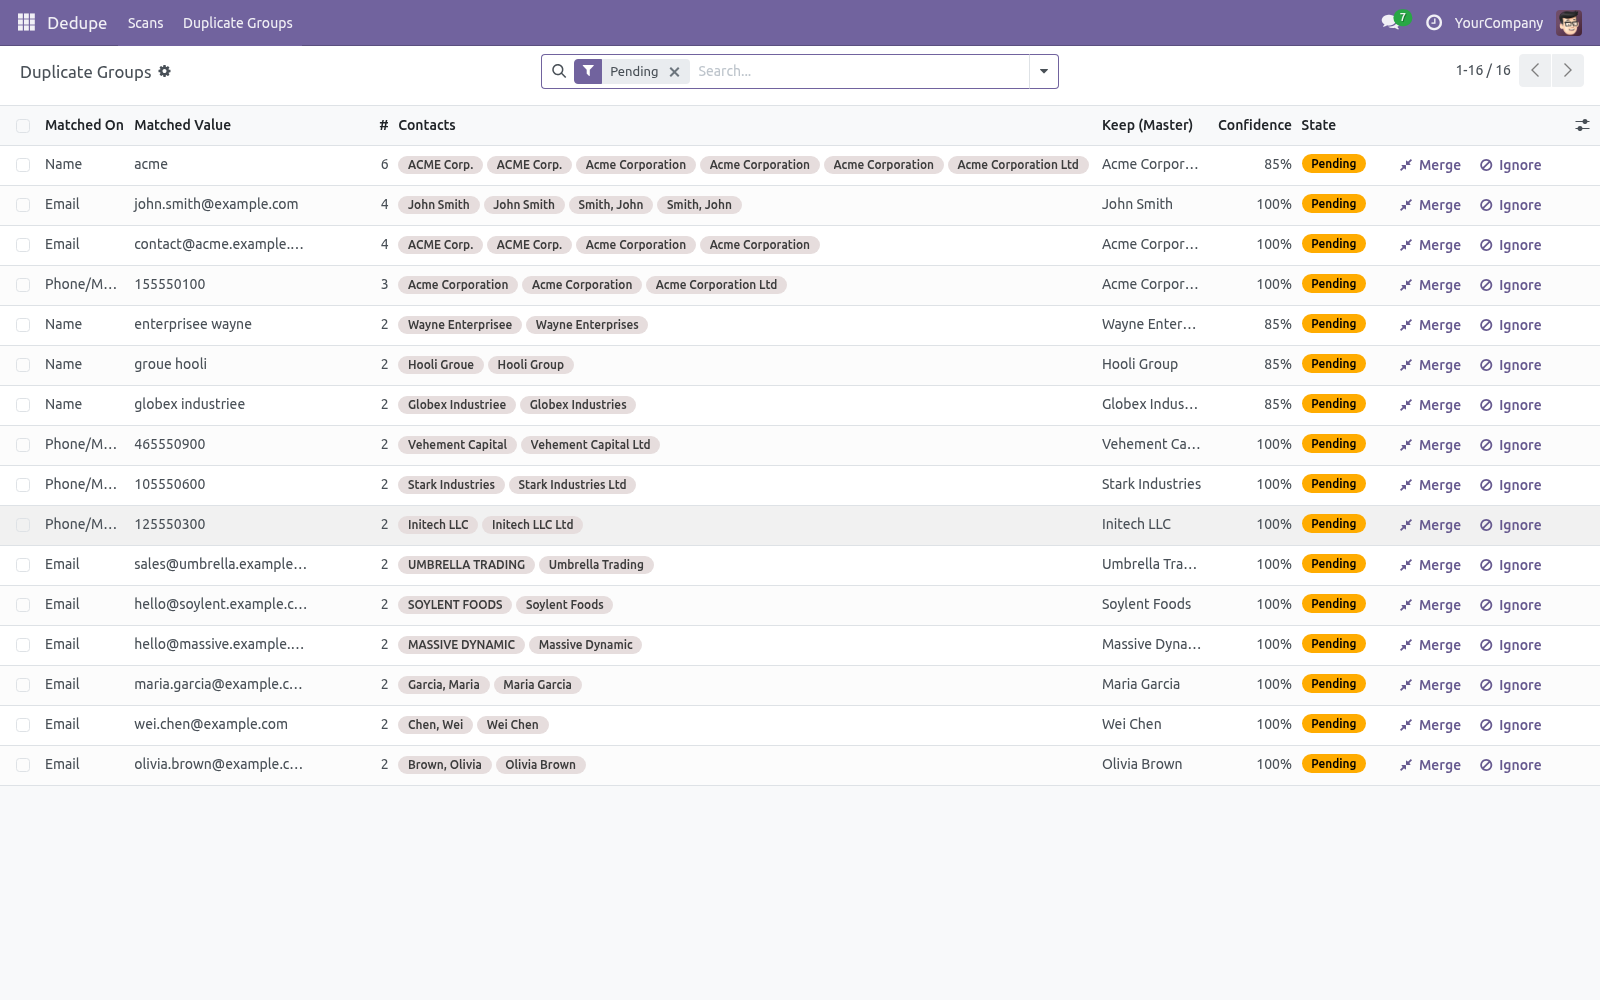This screenshot has width=1600, height=1000.
Task: Go to the next page arrow
Action: 1568,70
